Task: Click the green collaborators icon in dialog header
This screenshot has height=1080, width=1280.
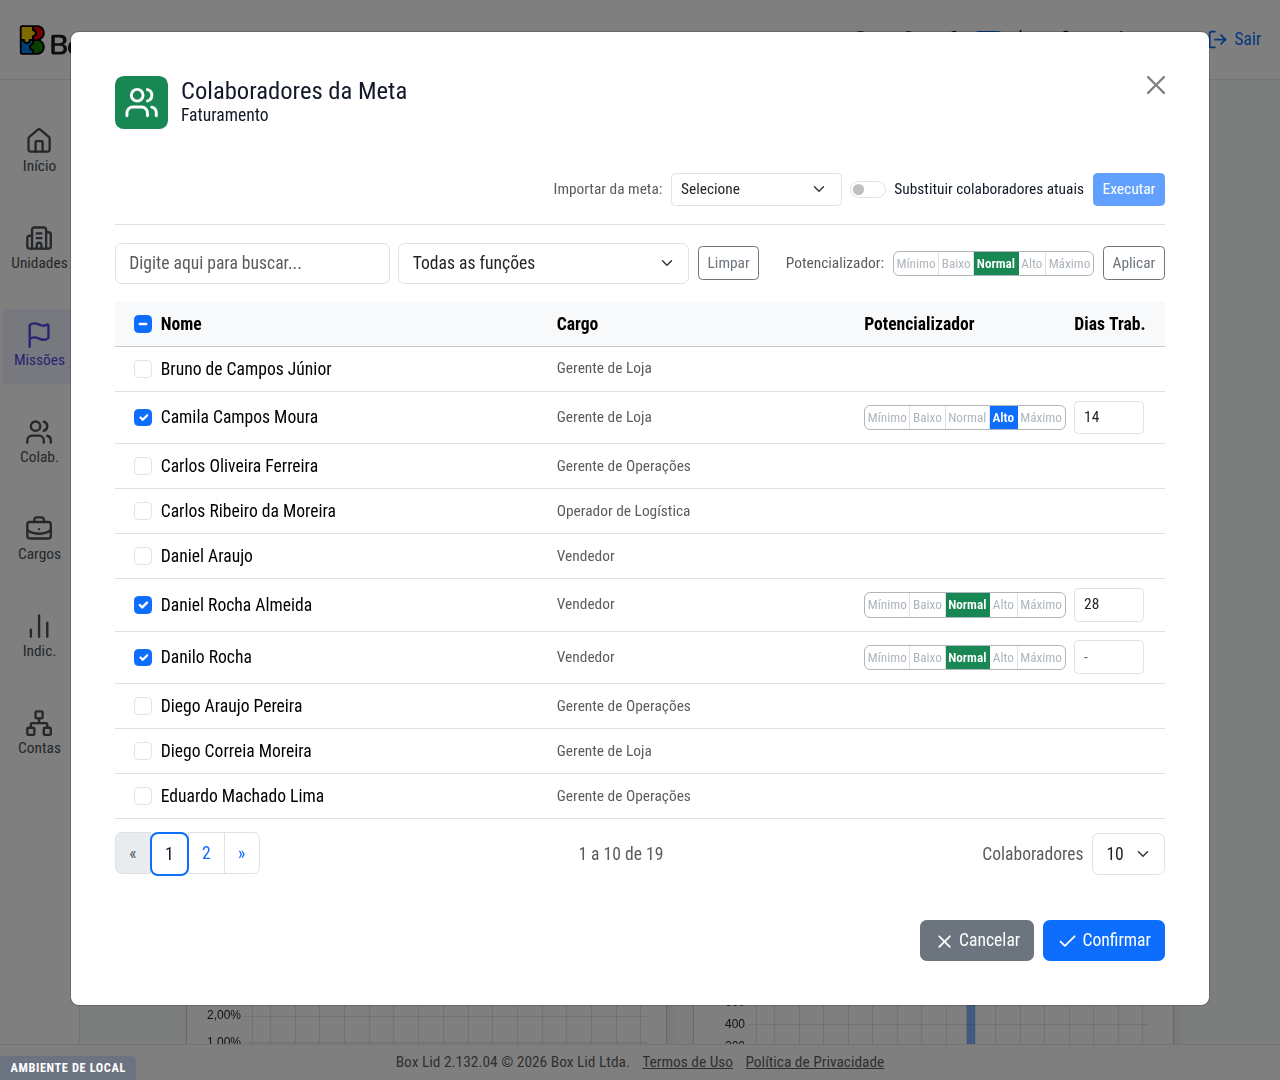Action: coord(141,102)
